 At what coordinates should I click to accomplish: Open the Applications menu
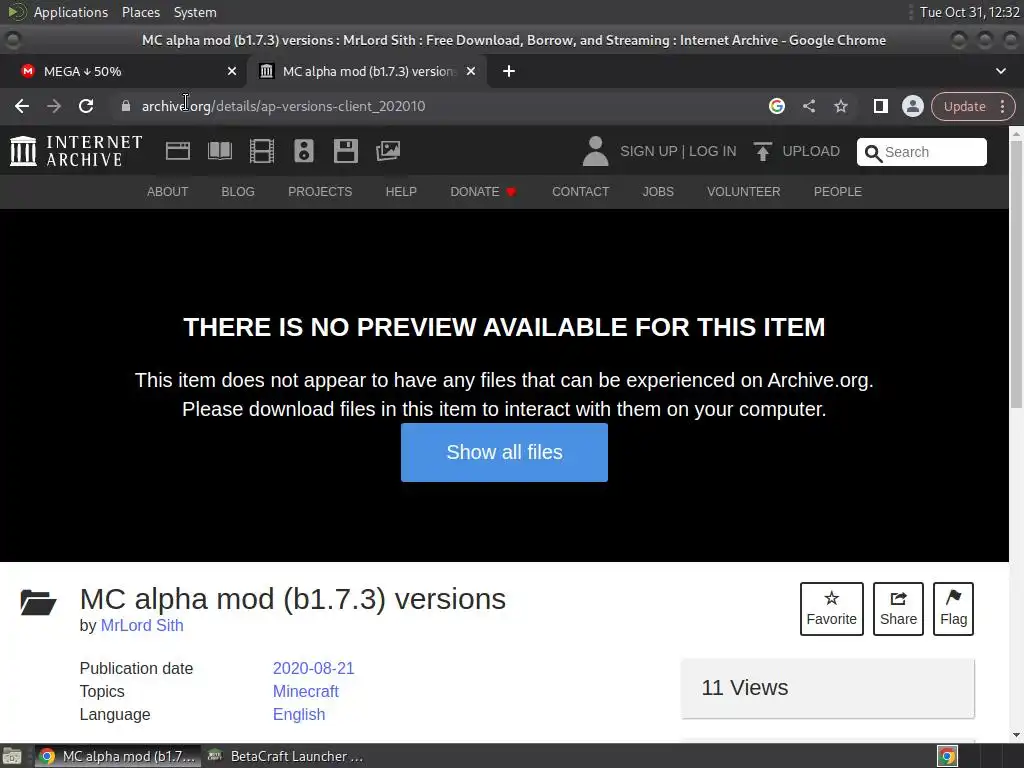point(71,12)
